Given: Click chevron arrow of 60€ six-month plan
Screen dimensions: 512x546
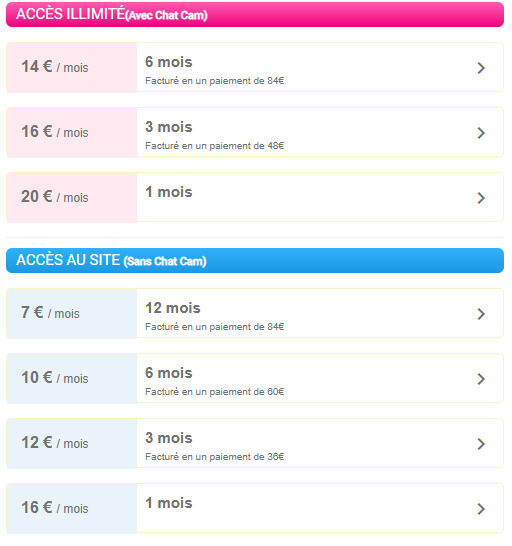Looking at the screenshot, I should [x=481, y=379].
